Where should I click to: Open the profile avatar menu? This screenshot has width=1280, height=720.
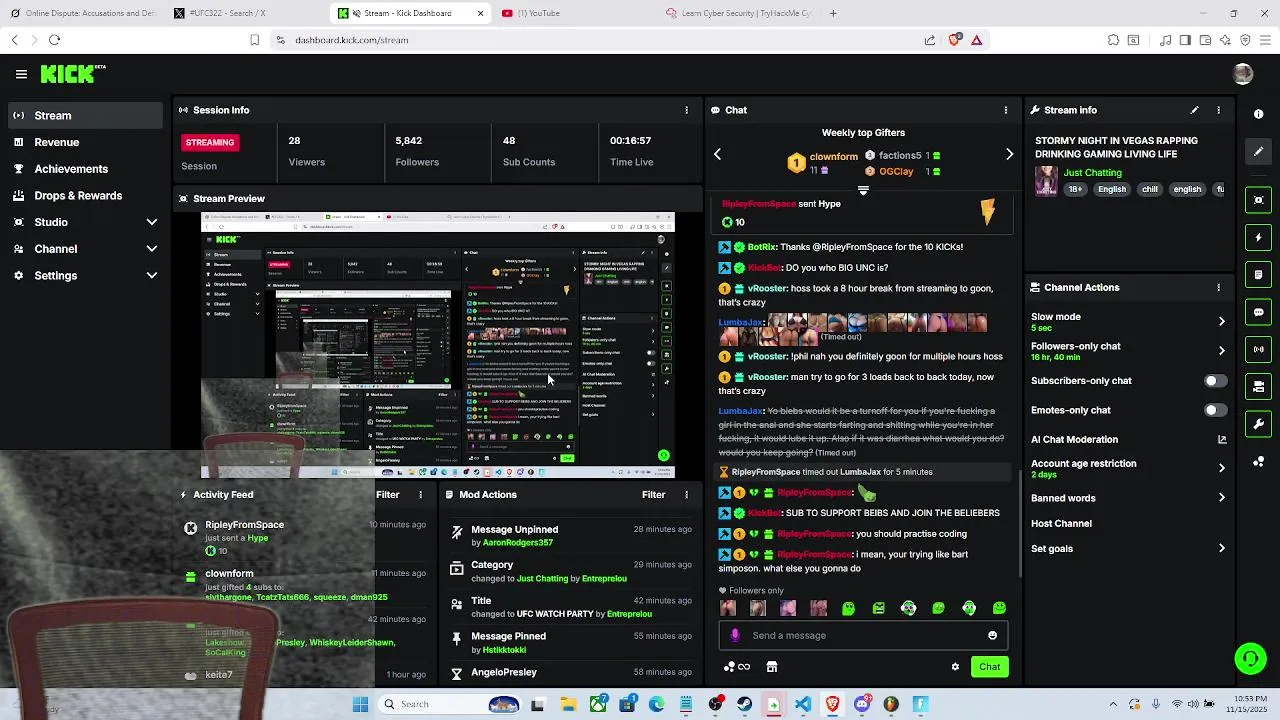coord(1243,74)
